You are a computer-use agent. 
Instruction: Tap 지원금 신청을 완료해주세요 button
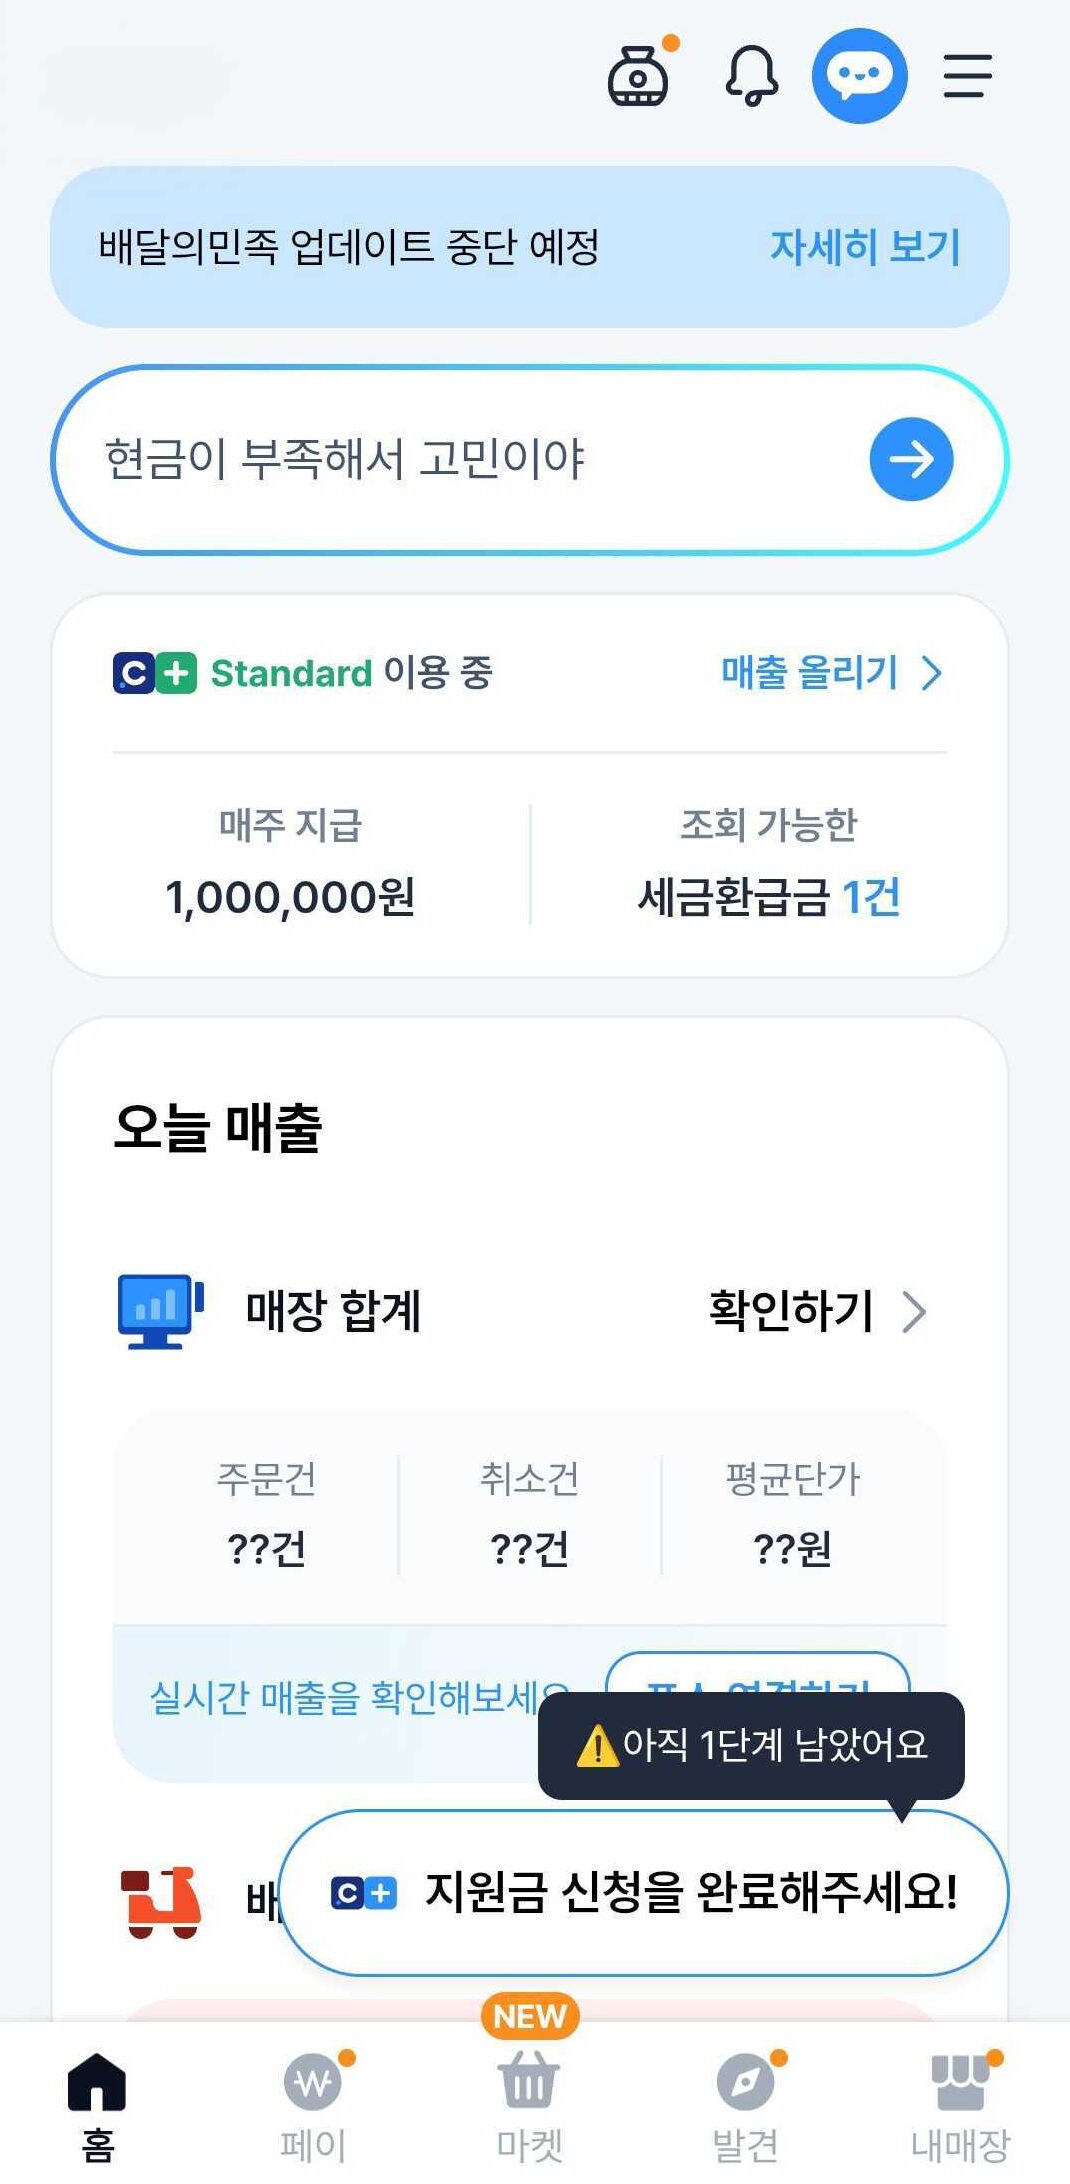[x=644, y=1892]
